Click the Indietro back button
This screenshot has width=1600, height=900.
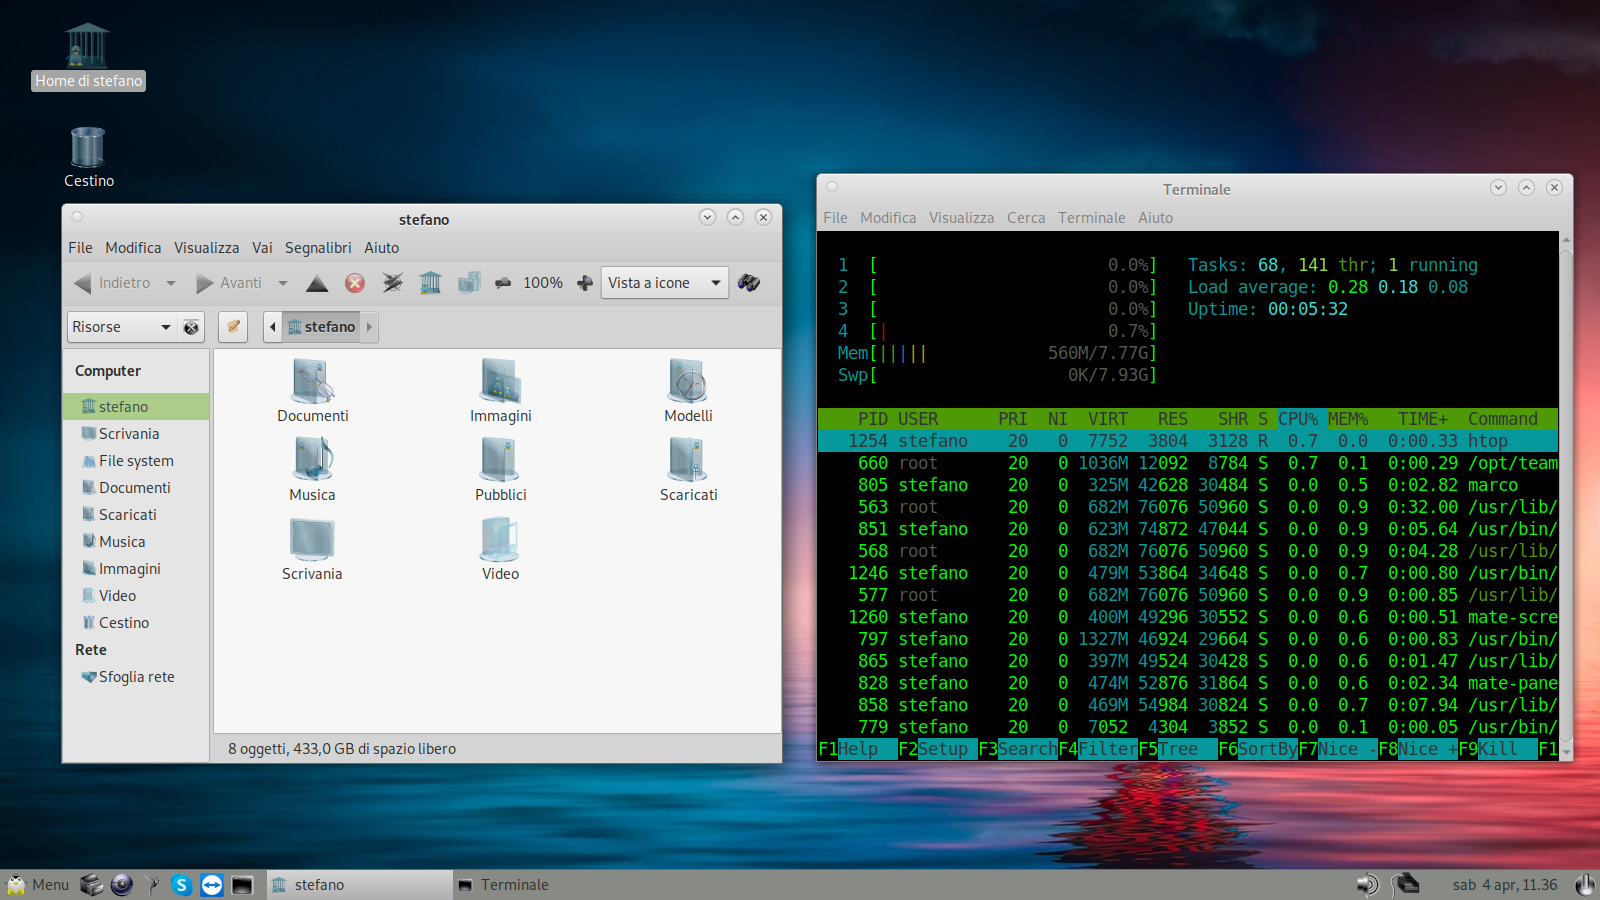tap(112, 284)
